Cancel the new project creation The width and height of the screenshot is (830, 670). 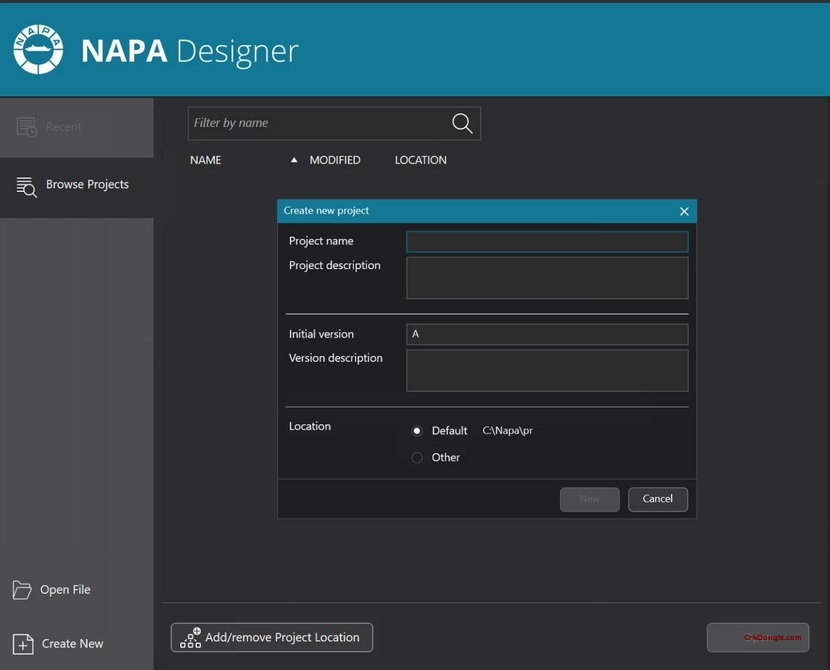pyautogui.click(x=657, y=499)
